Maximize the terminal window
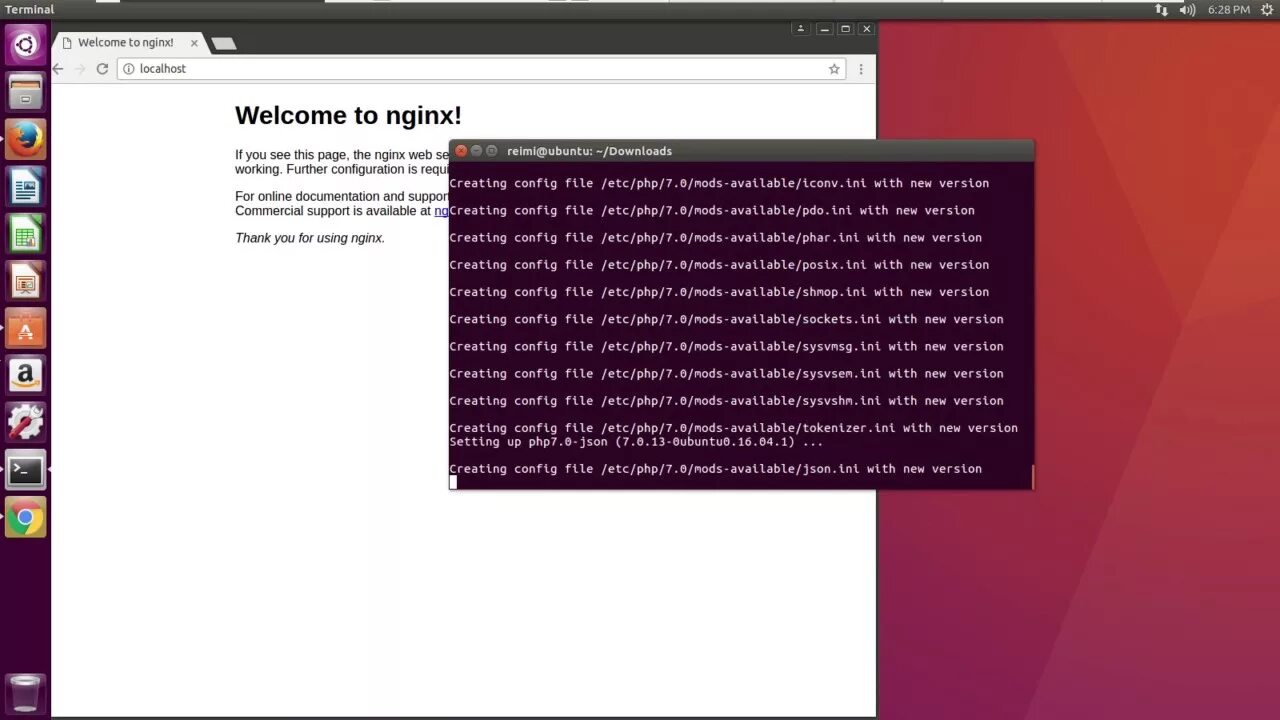Screen dimensions: 1280x720 click(x=491, y=151)
